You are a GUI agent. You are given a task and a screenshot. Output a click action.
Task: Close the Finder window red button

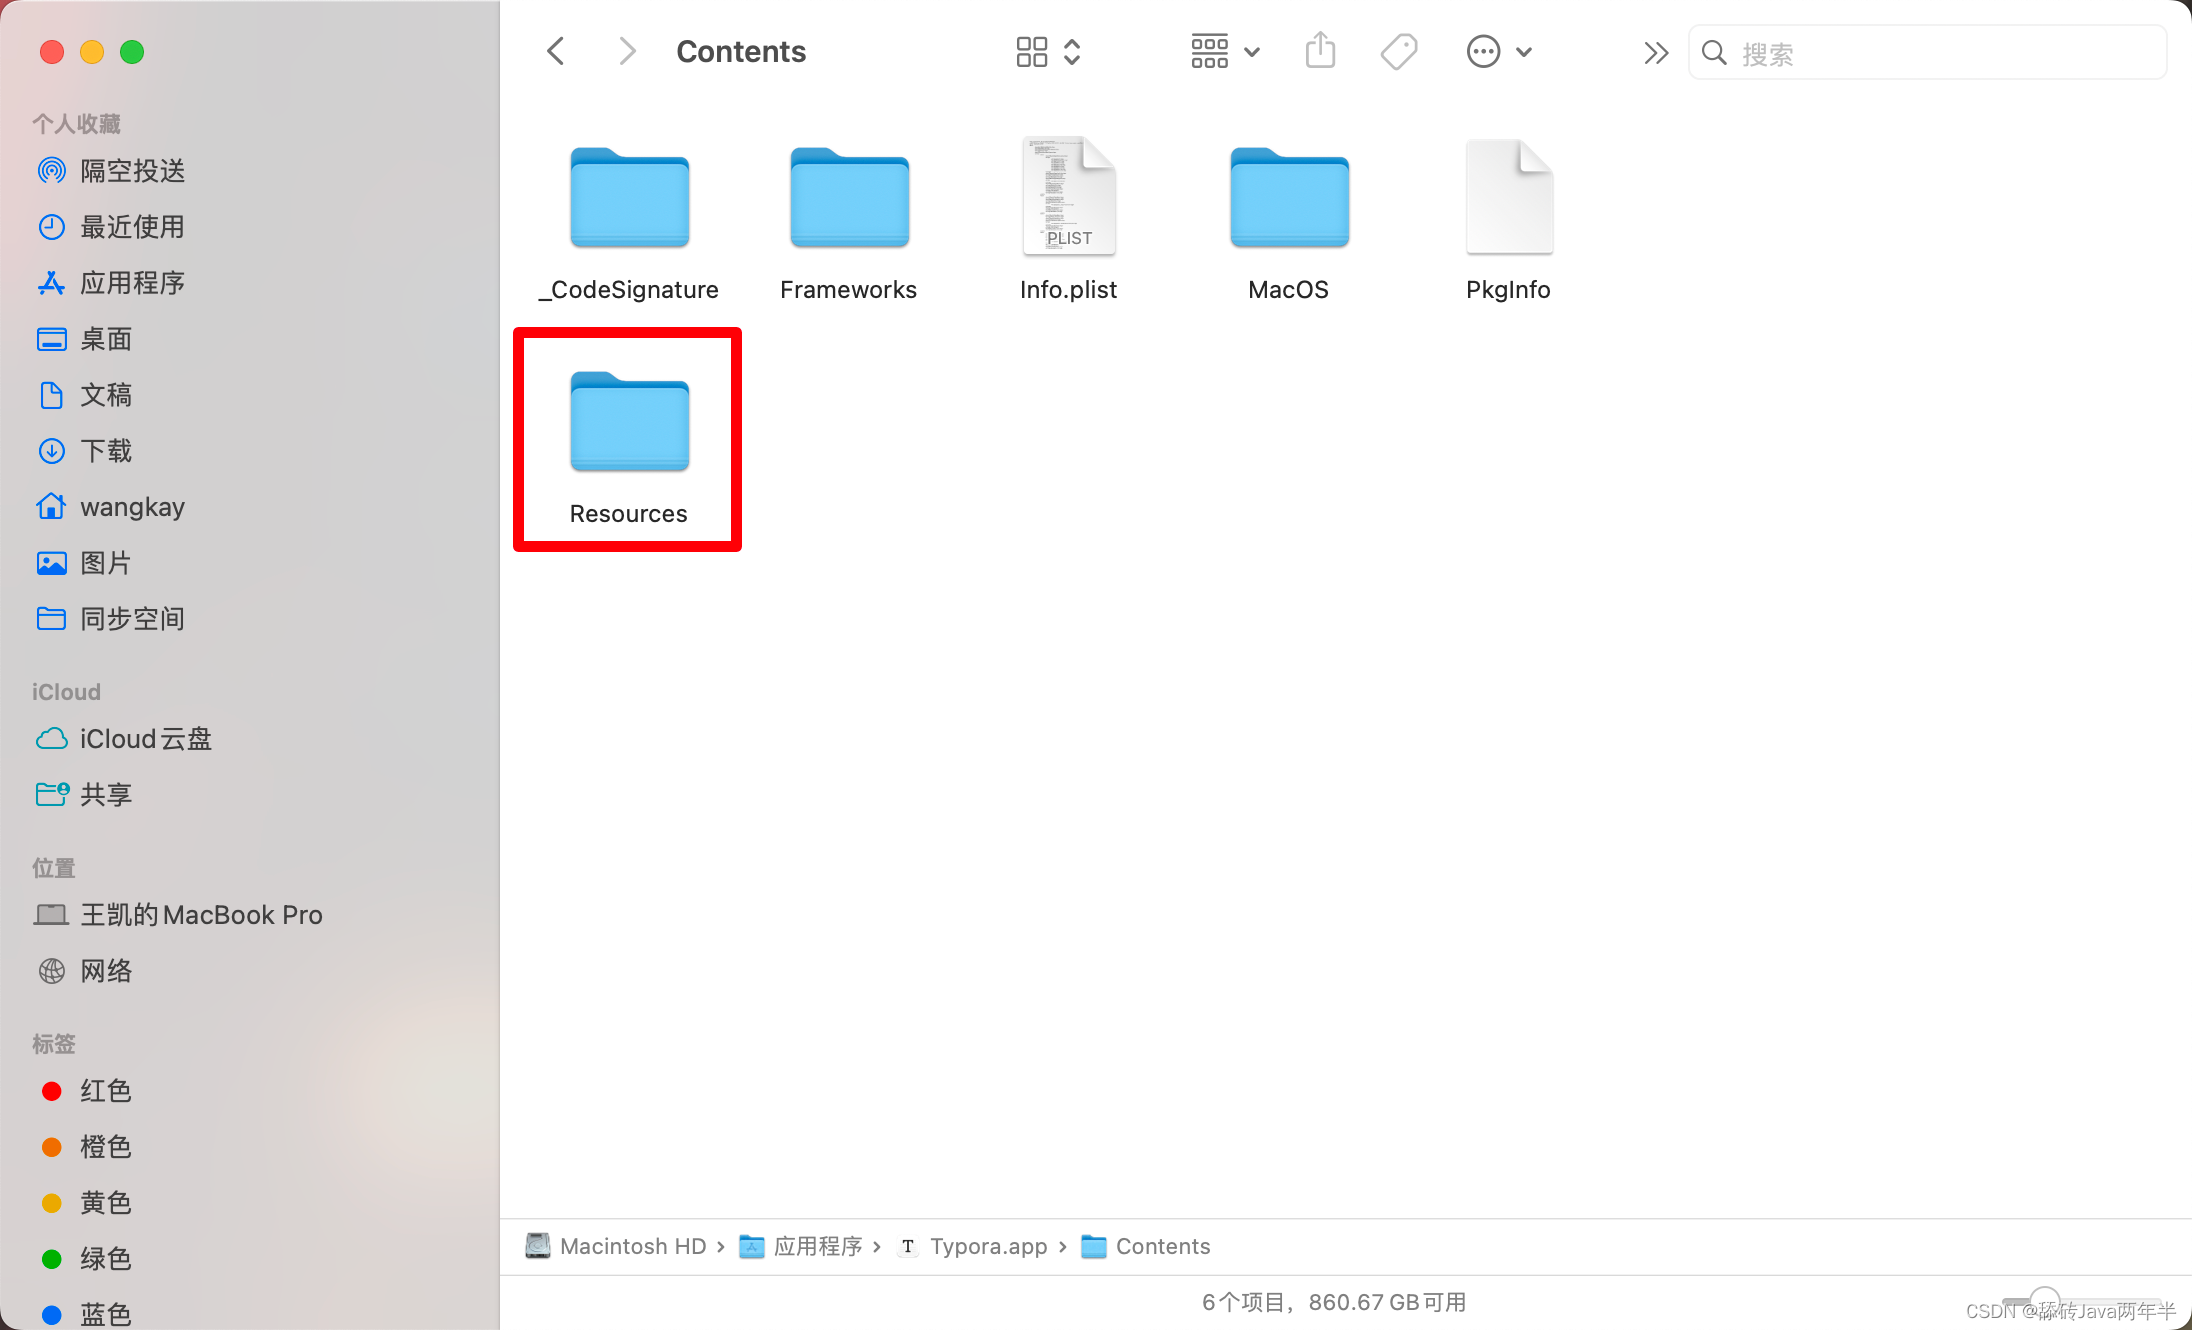52,52
